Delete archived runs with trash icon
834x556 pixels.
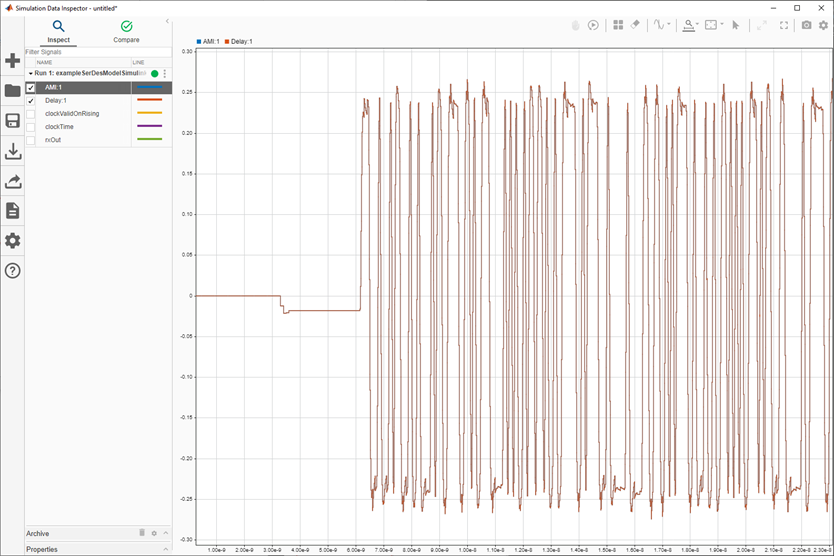142,533
